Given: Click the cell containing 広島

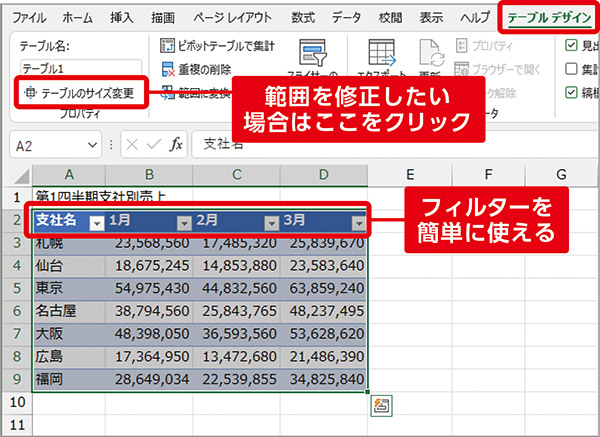Looking at the screenshot, I should click(x=69, y=357).
